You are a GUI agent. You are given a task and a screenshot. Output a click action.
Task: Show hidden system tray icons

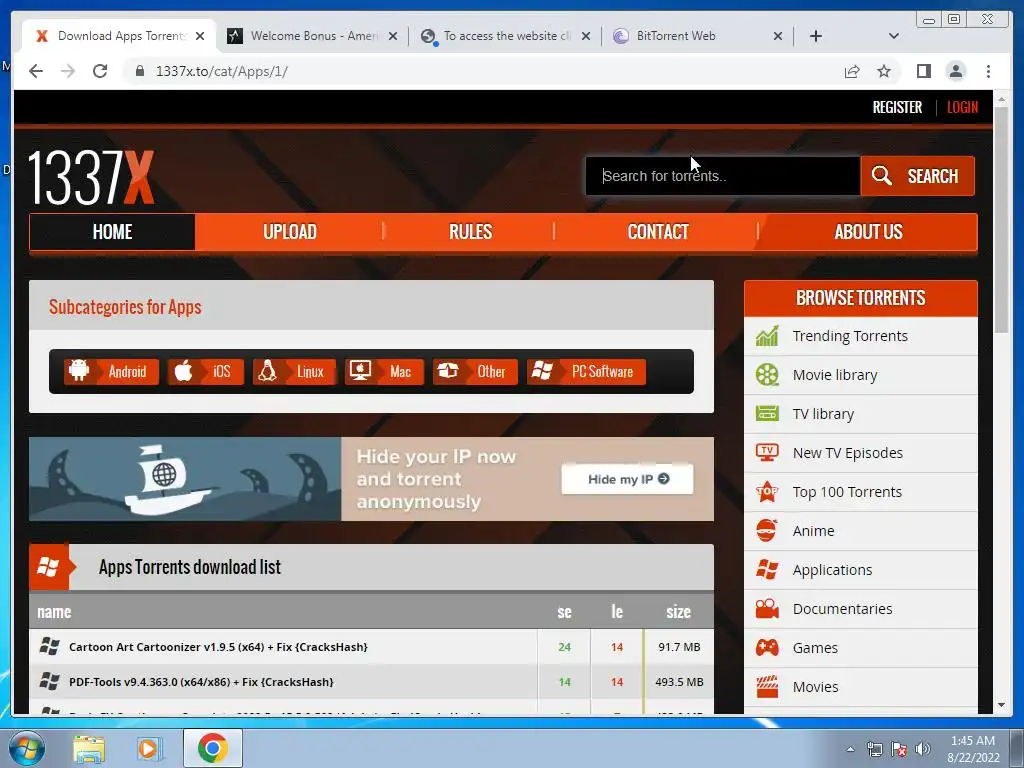[850, 749]
